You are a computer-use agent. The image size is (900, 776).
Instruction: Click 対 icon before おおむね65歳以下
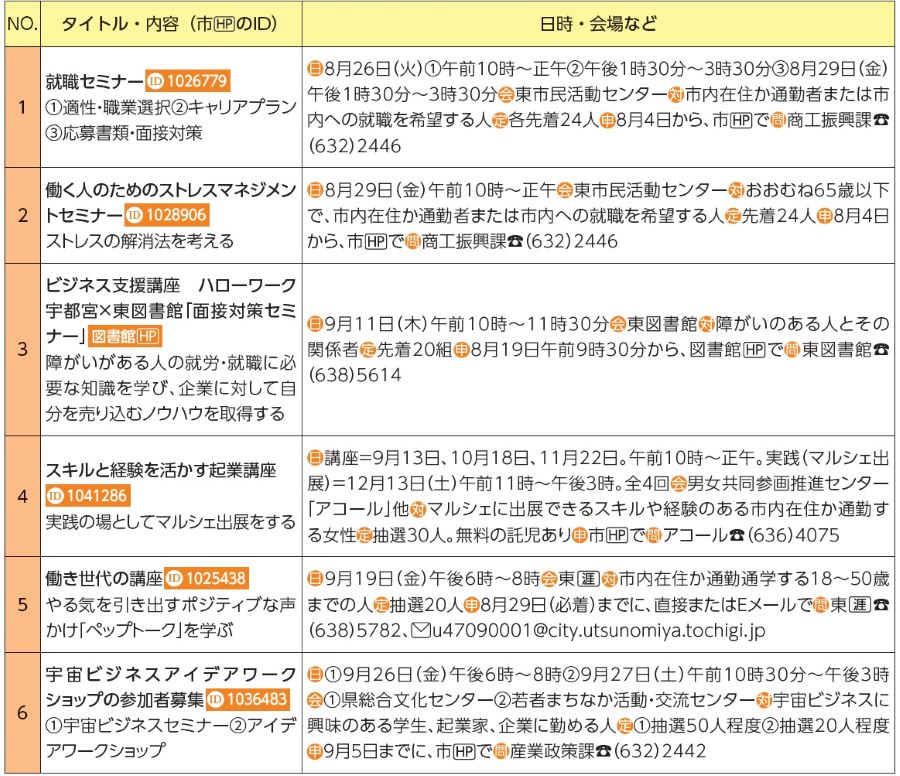point(736,190)
